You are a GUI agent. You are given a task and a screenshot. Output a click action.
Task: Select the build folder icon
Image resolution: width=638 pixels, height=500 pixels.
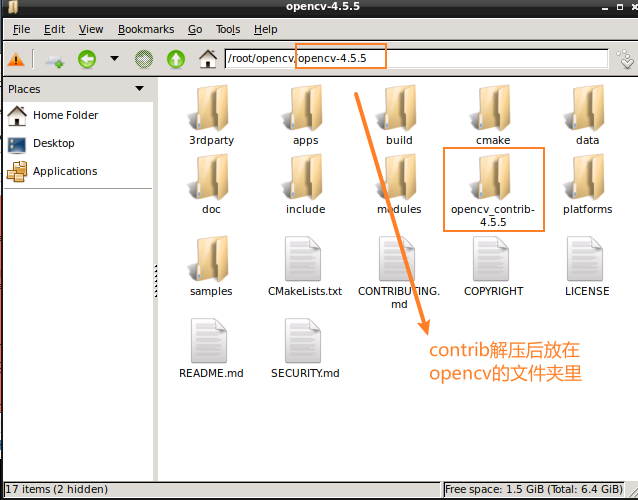pos(399,110)
